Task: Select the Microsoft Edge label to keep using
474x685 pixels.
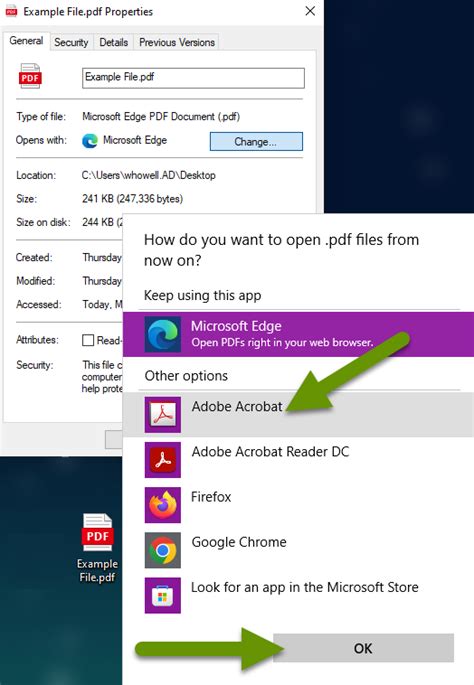Action: pos(236,326)
